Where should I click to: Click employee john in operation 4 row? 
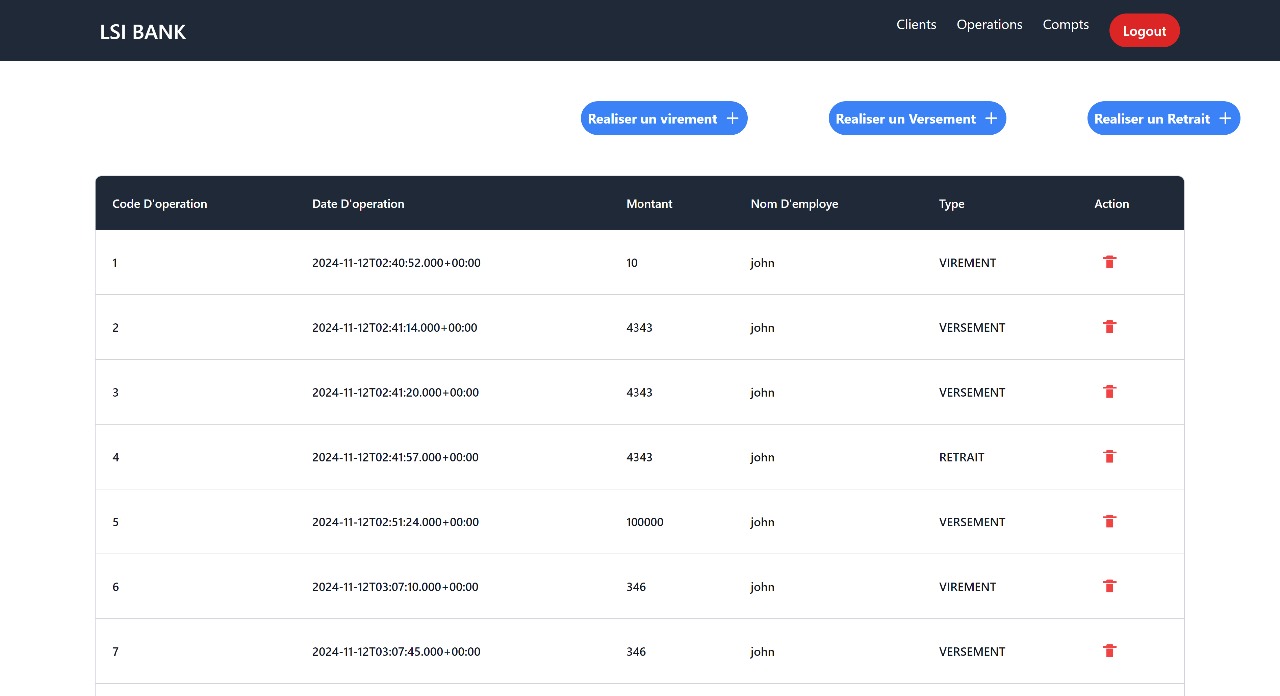(x=762, y=457)
